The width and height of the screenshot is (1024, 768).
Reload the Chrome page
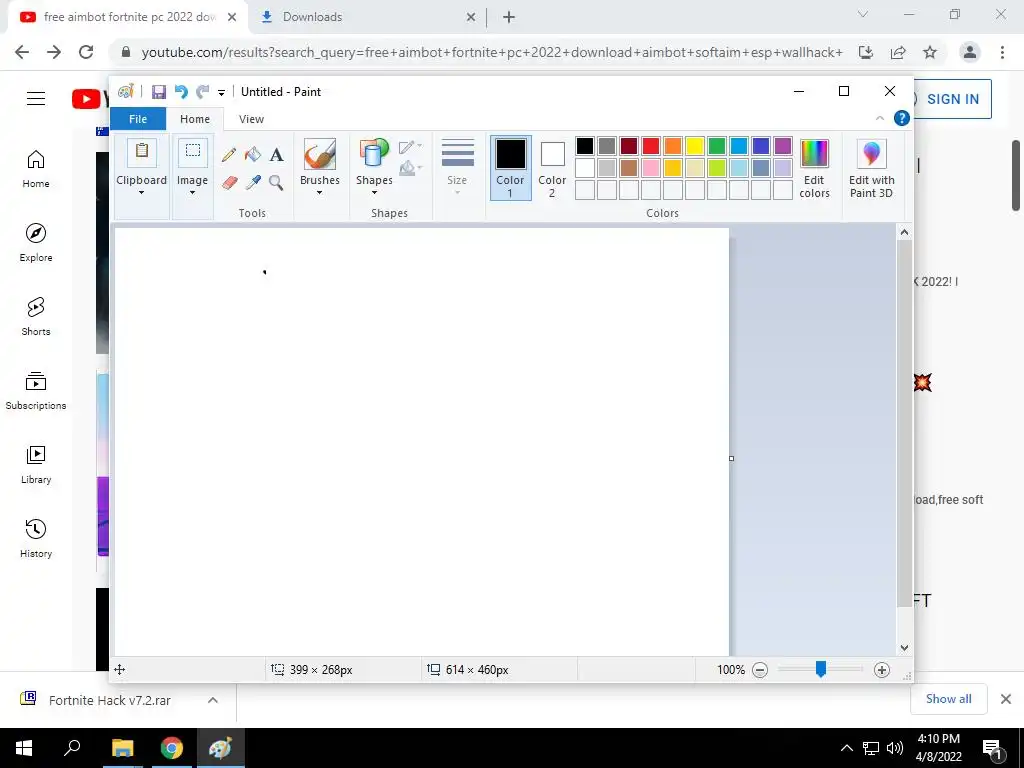86,52
